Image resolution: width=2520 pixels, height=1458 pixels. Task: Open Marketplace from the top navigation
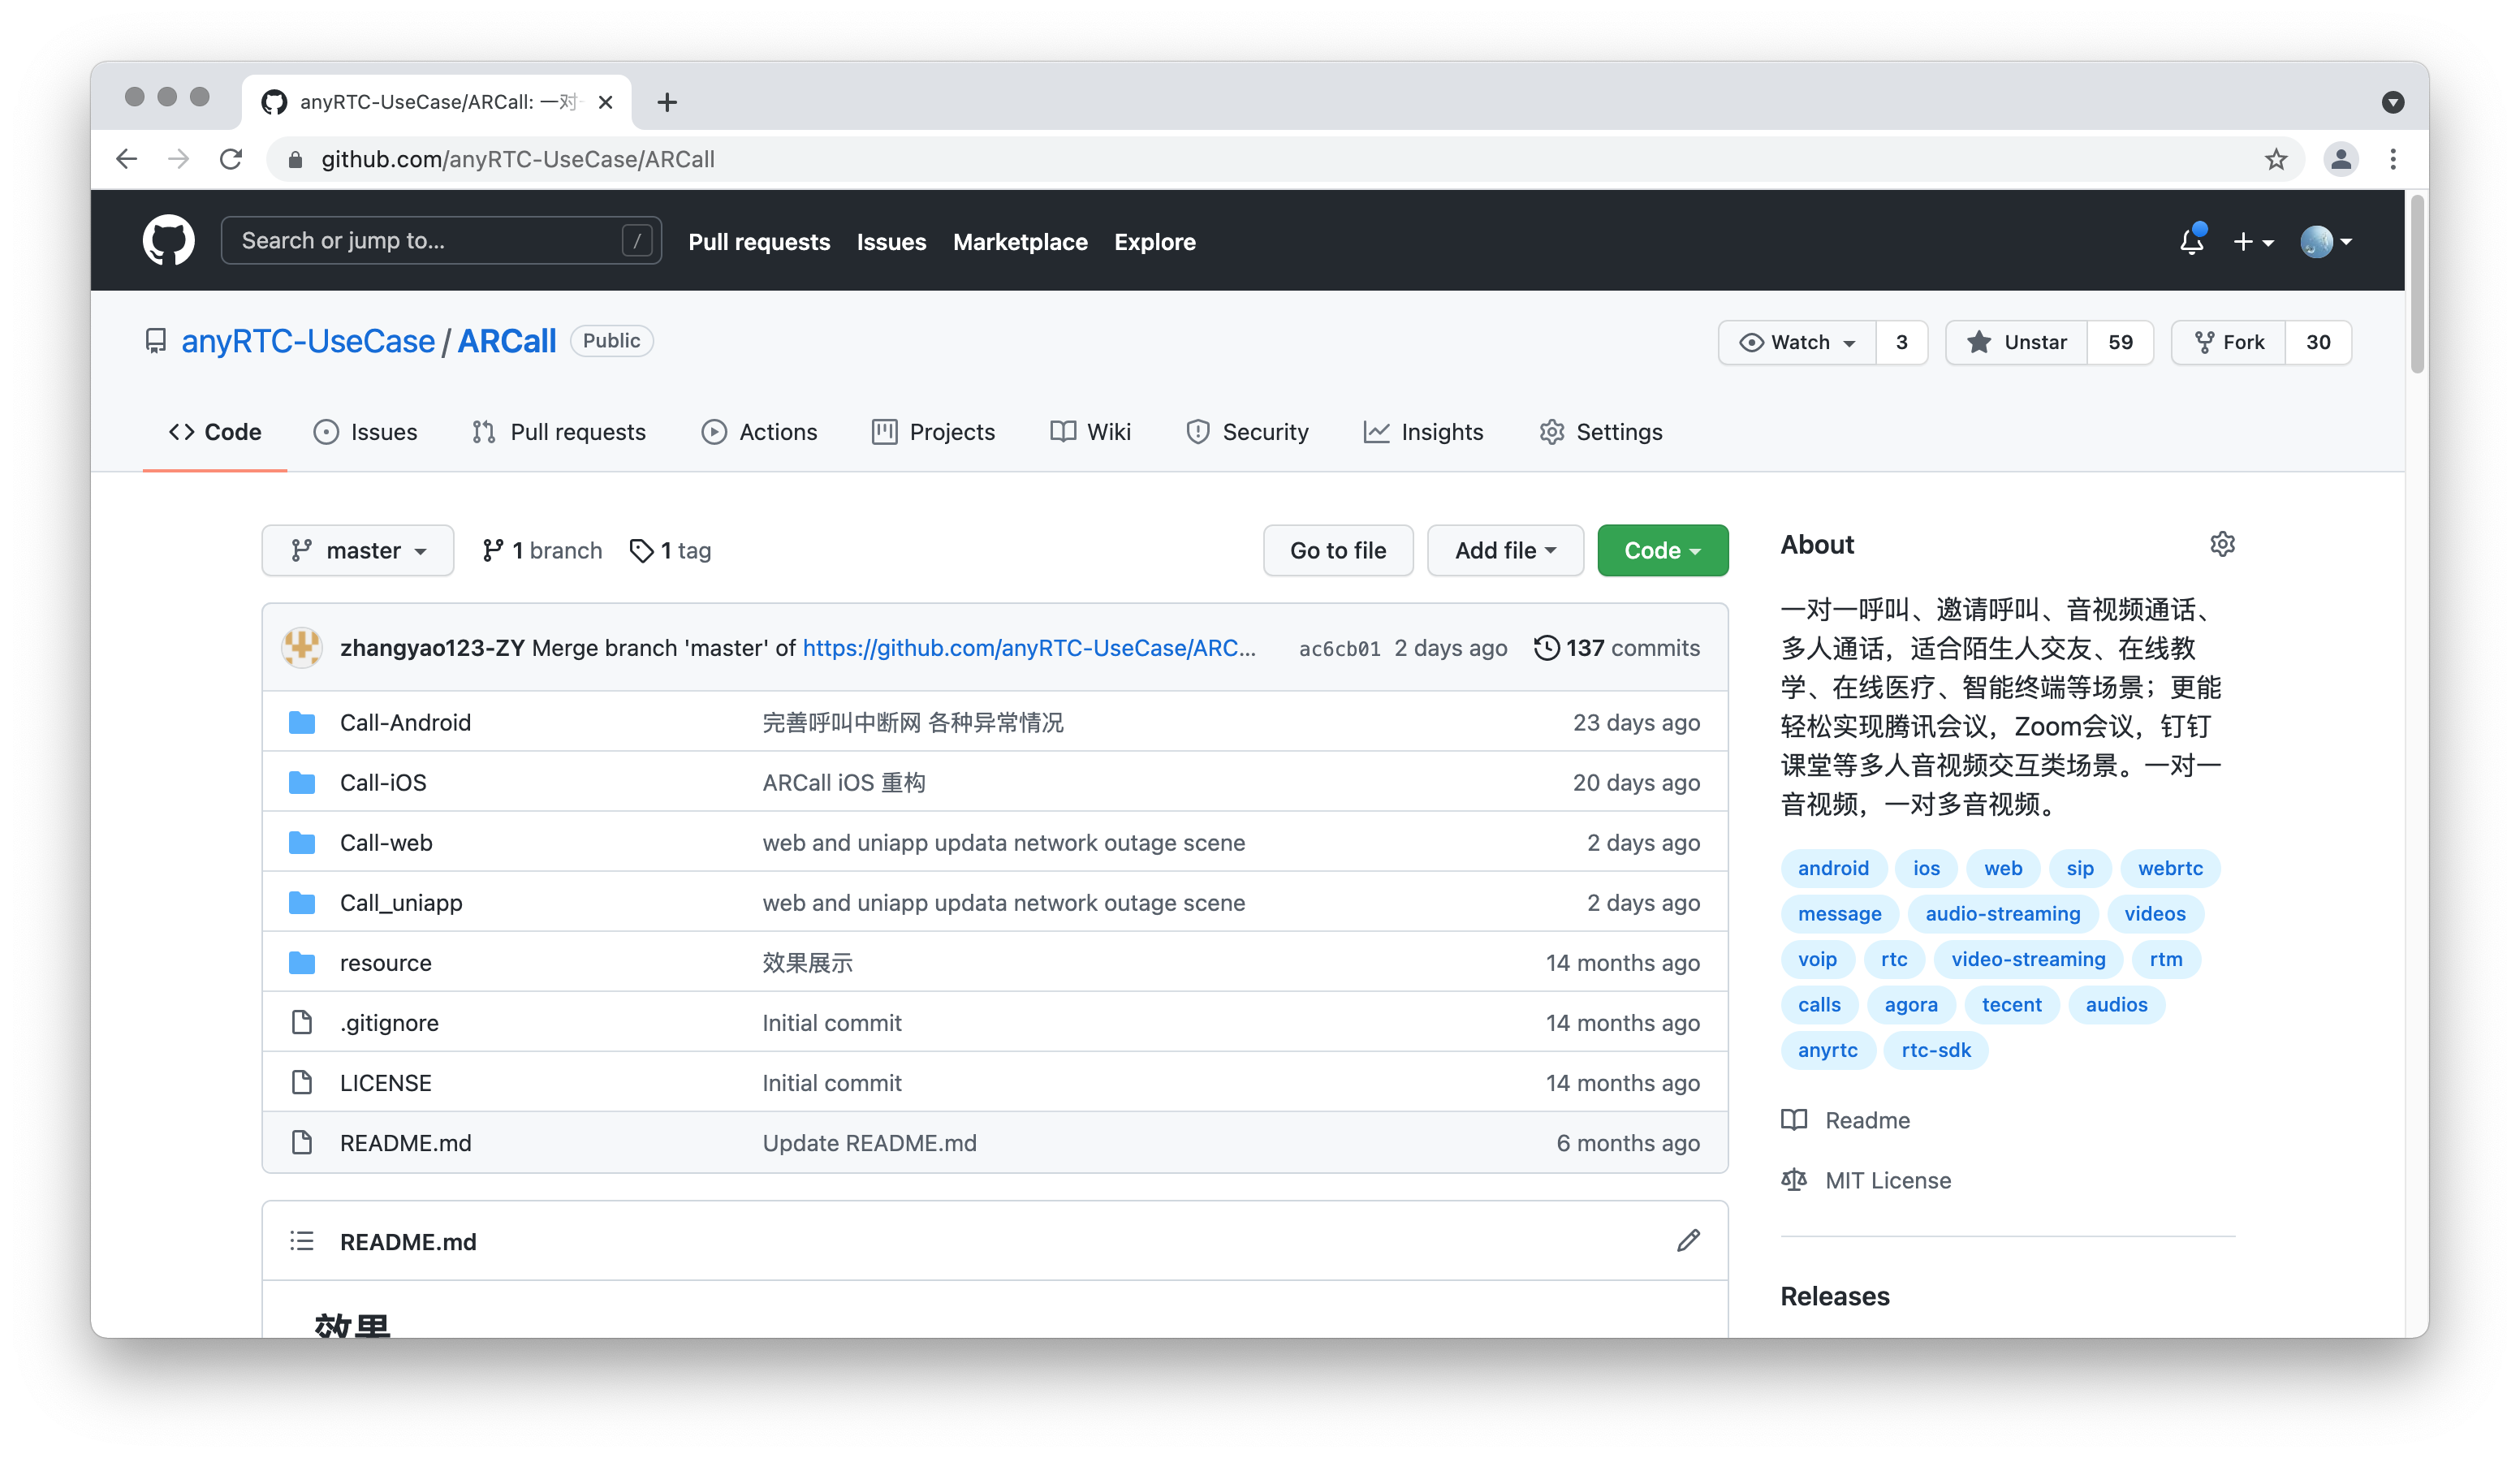pyautogui.click(x=1020, y=241)
